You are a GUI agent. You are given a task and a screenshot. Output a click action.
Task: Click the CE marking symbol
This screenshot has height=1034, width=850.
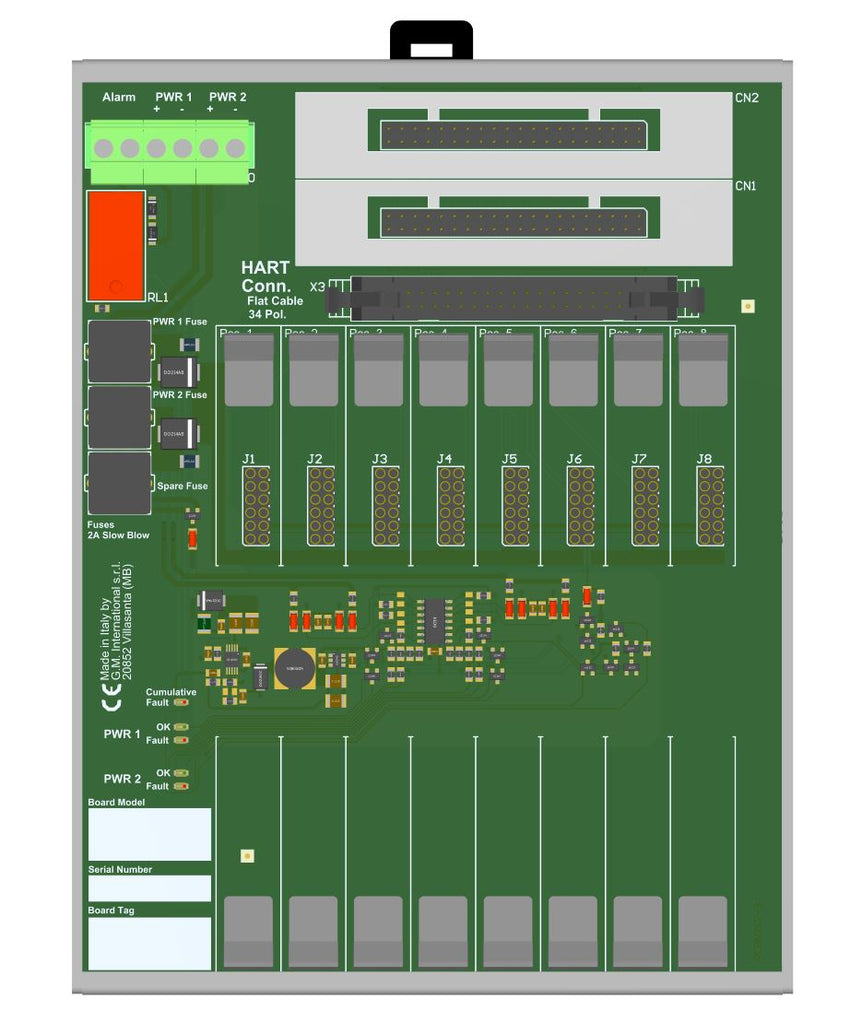pyautogui.click(x=114, y=700)
